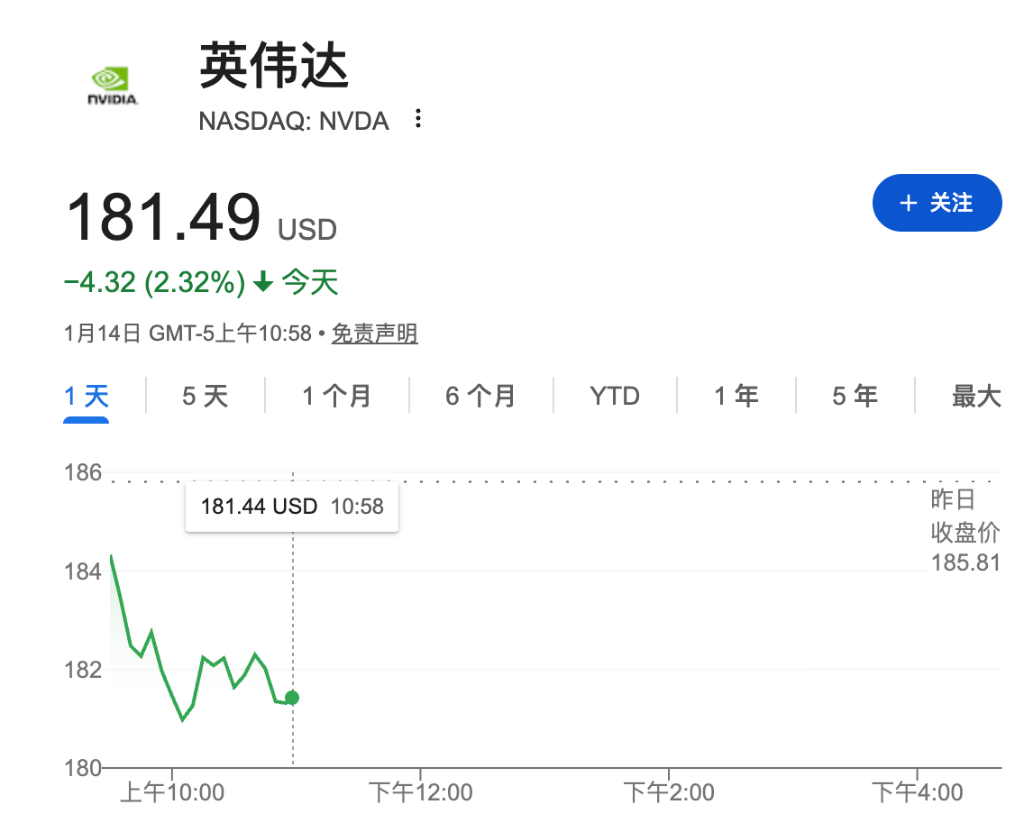Reselect the active 1 天 tab

[86, 396]
